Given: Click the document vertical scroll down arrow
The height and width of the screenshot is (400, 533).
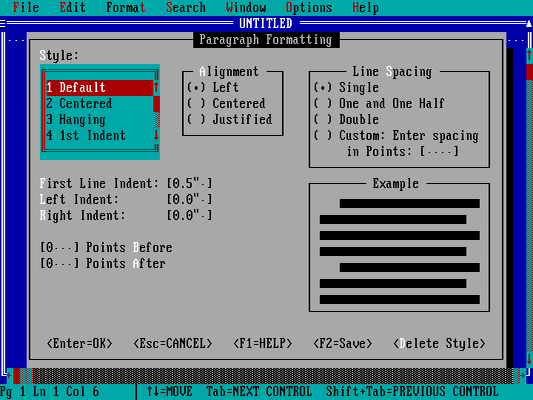Looking at the screenshot, I should pyautogui.click(x=529, y=359).
